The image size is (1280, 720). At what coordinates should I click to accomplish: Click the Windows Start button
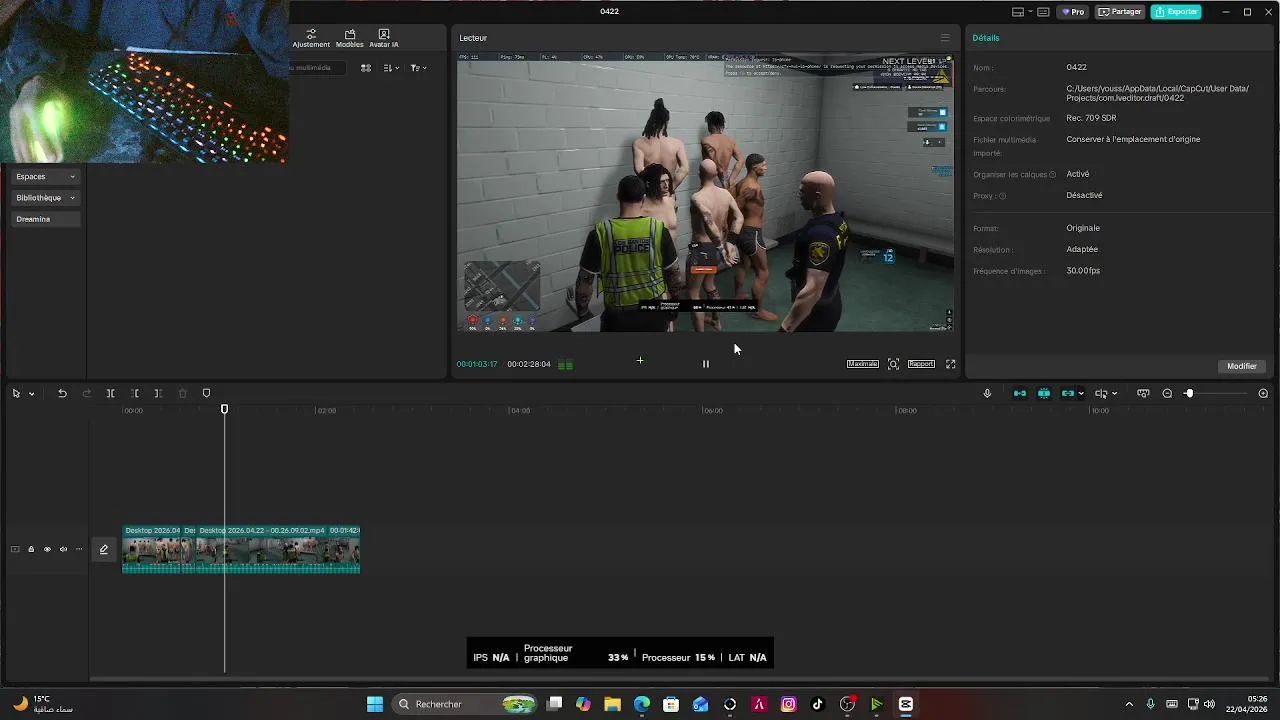(x=375, y=704)
